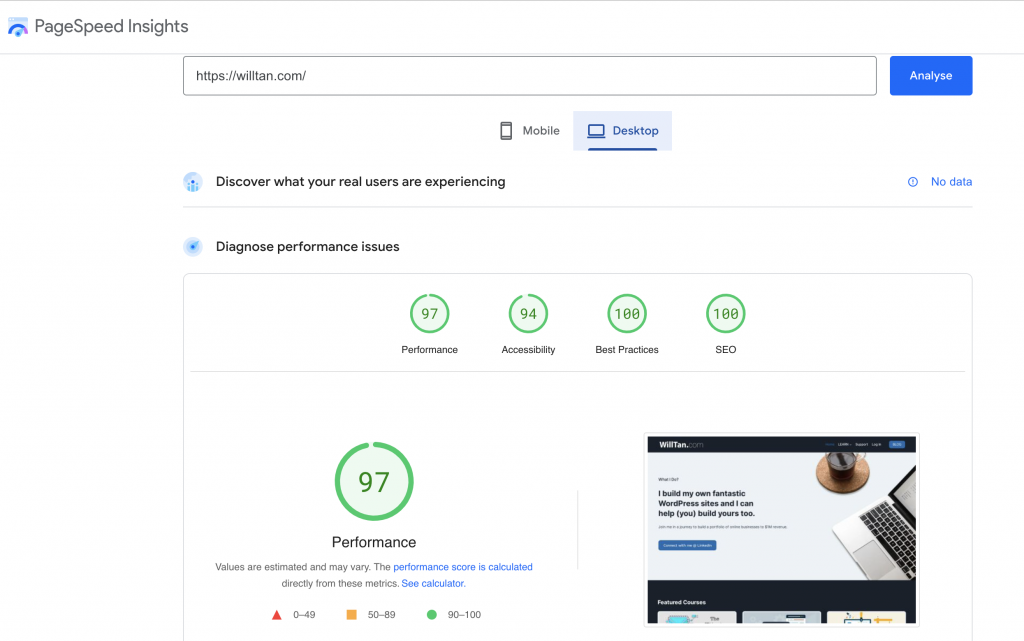
Task: Click the Analyse button
Action: coord(931,76)
